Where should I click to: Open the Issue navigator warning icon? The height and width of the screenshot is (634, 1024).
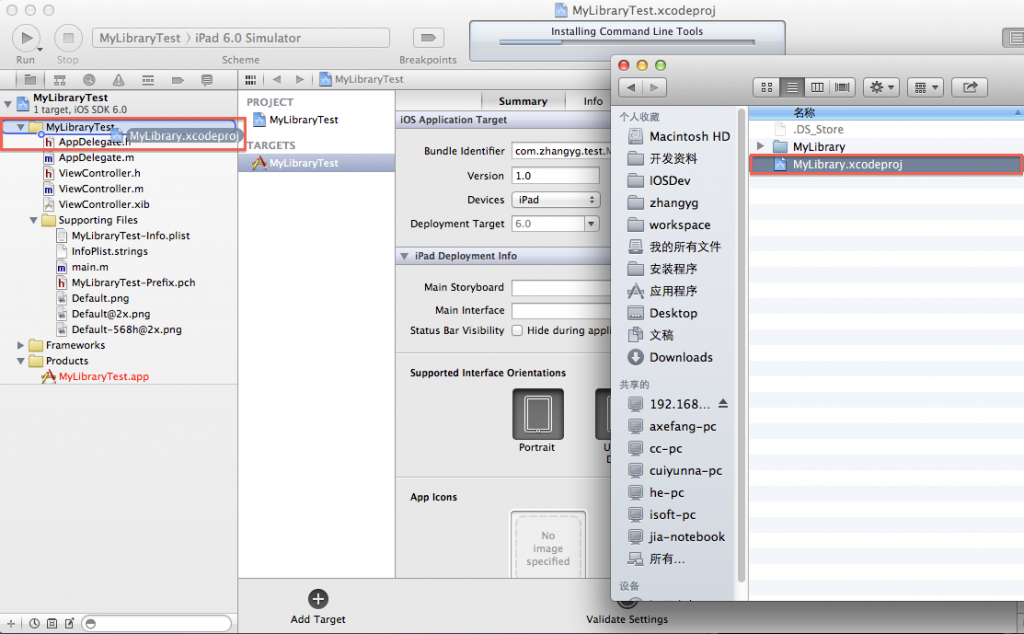[118, 80]
